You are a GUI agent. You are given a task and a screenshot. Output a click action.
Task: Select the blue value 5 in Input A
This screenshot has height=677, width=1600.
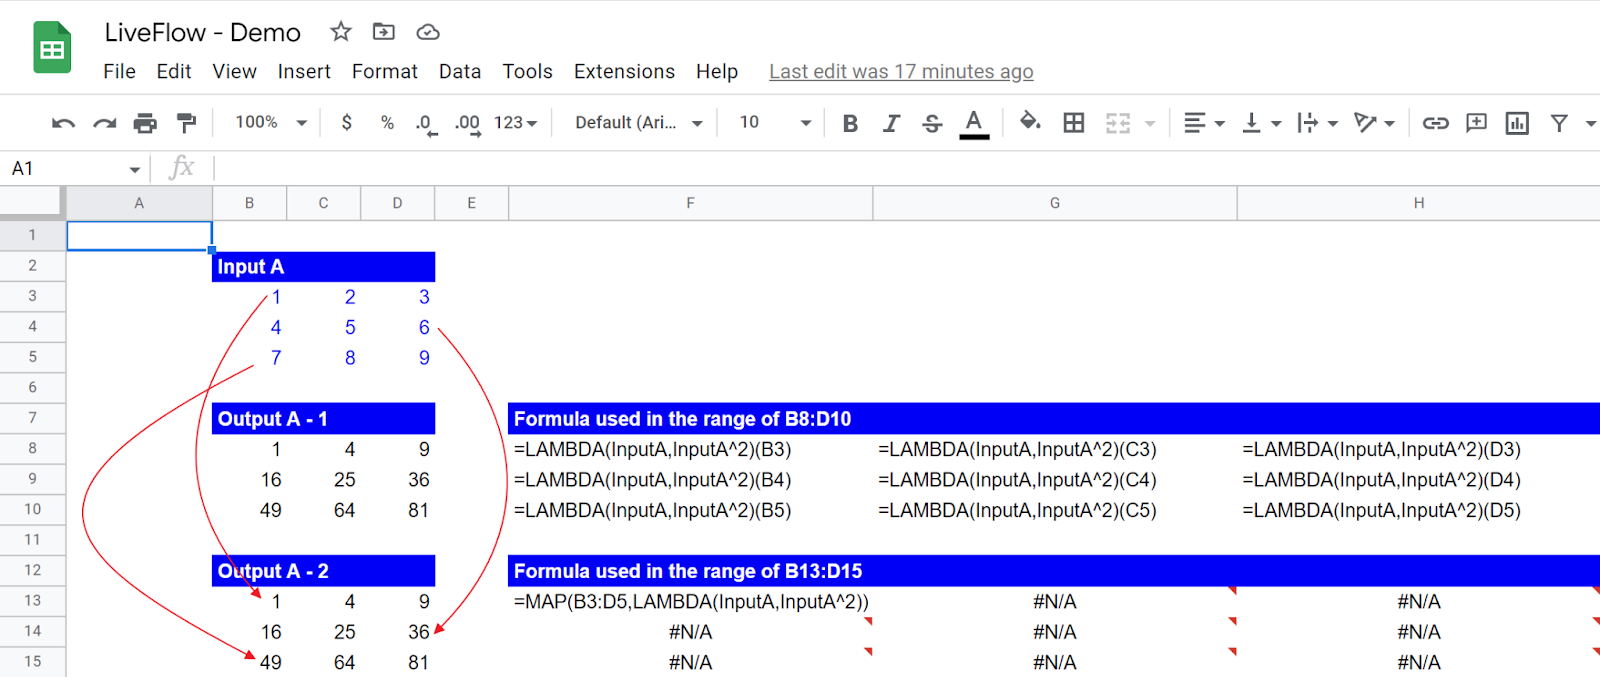coord(324,327)
